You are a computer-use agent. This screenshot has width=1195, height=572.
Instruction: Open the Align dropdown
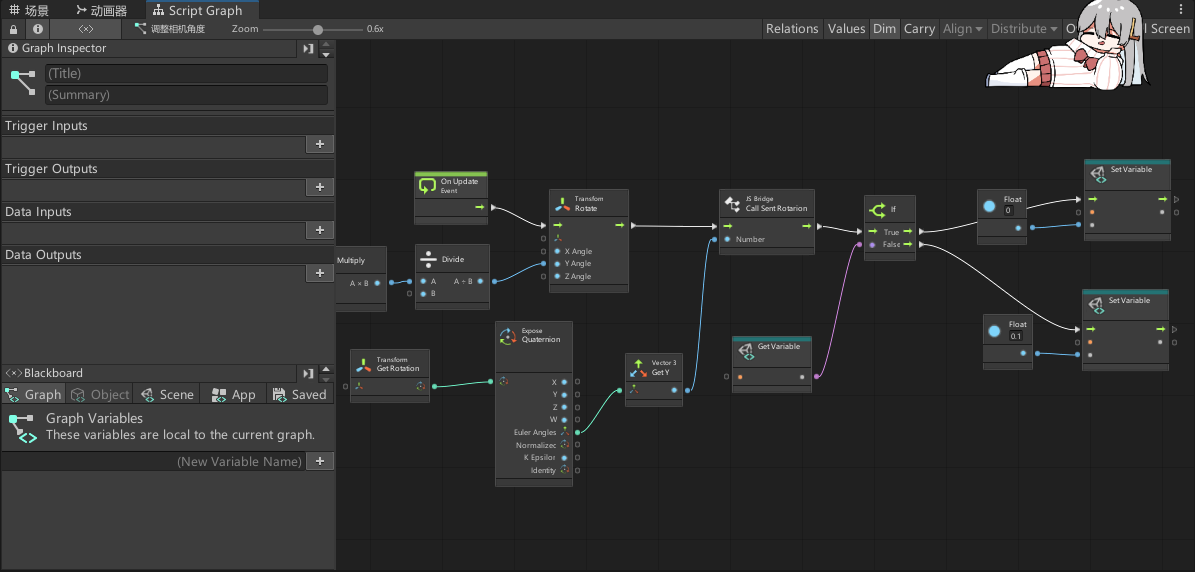coord(962,29)
